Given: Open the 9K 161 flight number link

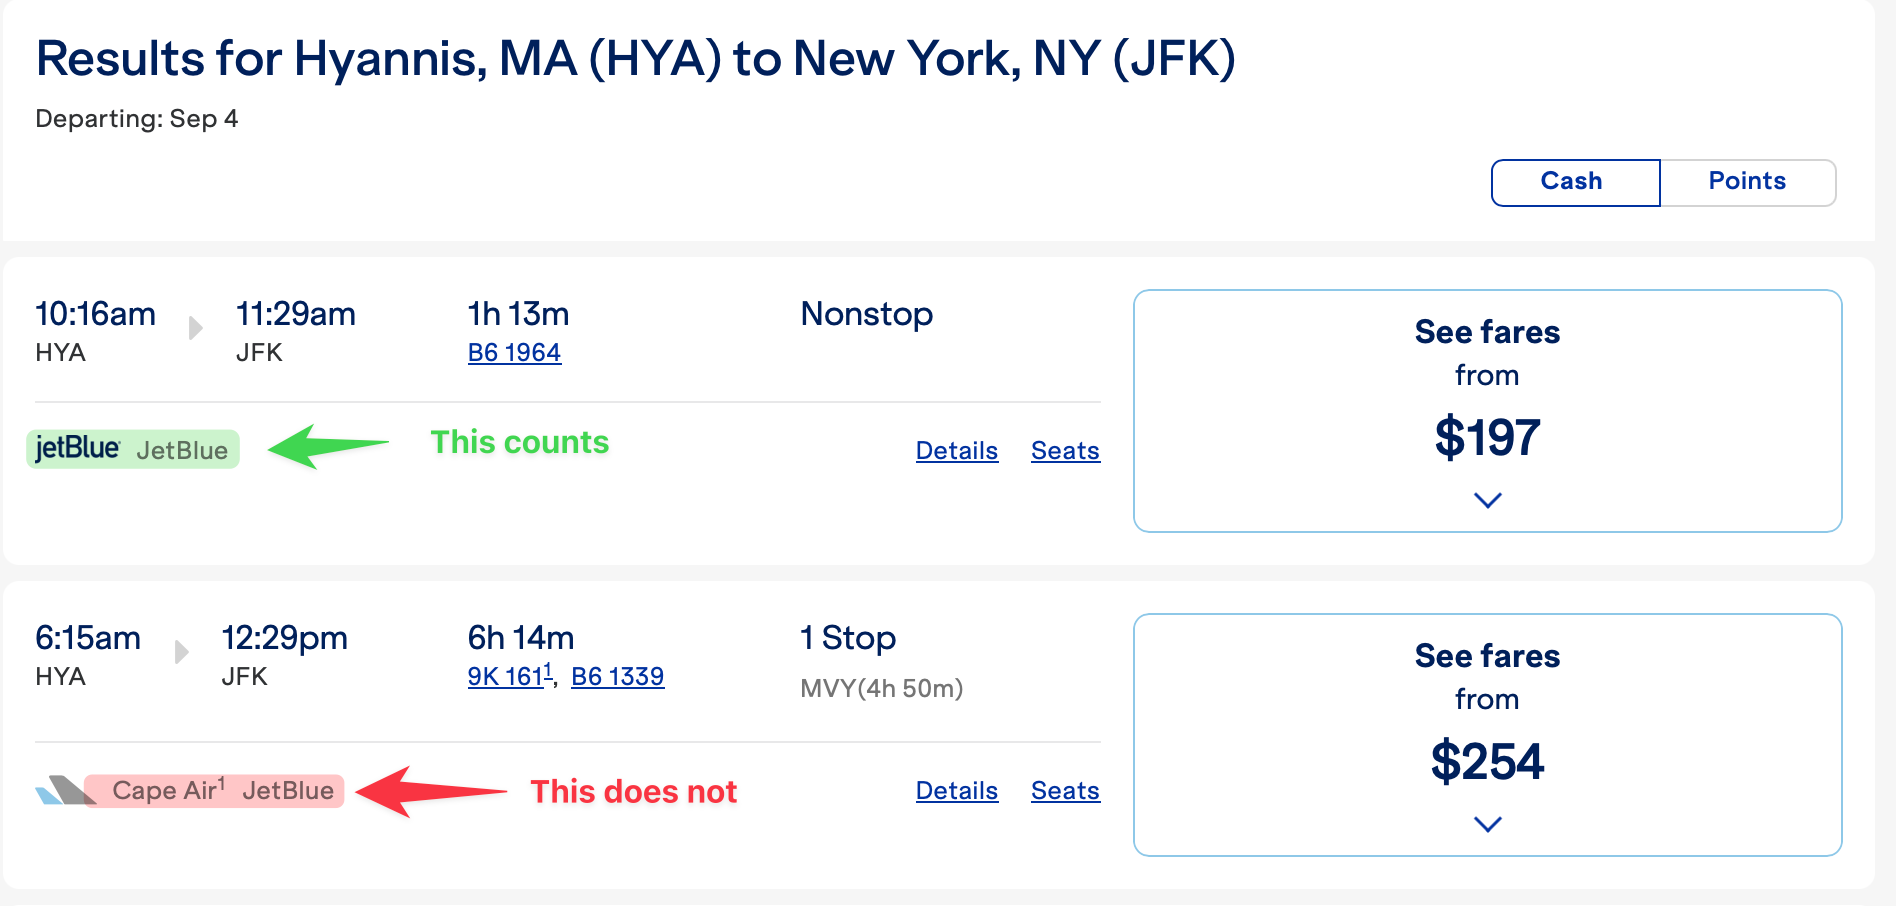Looking at the screenshot, I should click(x=506, y=677).
